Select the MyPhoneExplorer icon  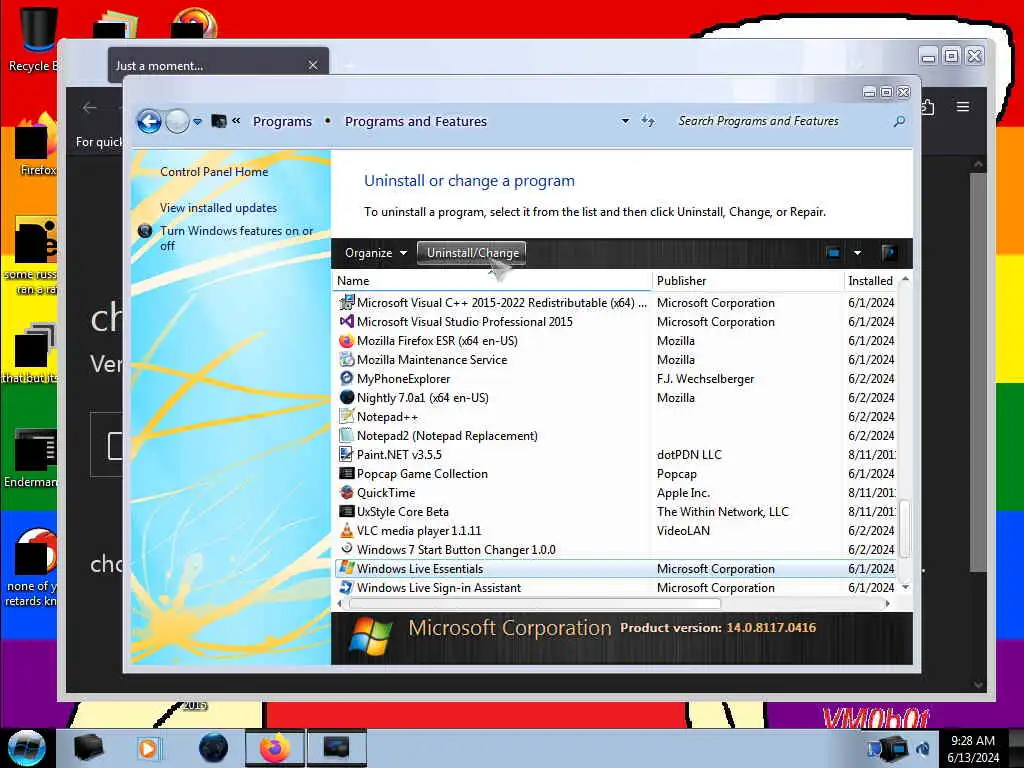pos(346,378)
